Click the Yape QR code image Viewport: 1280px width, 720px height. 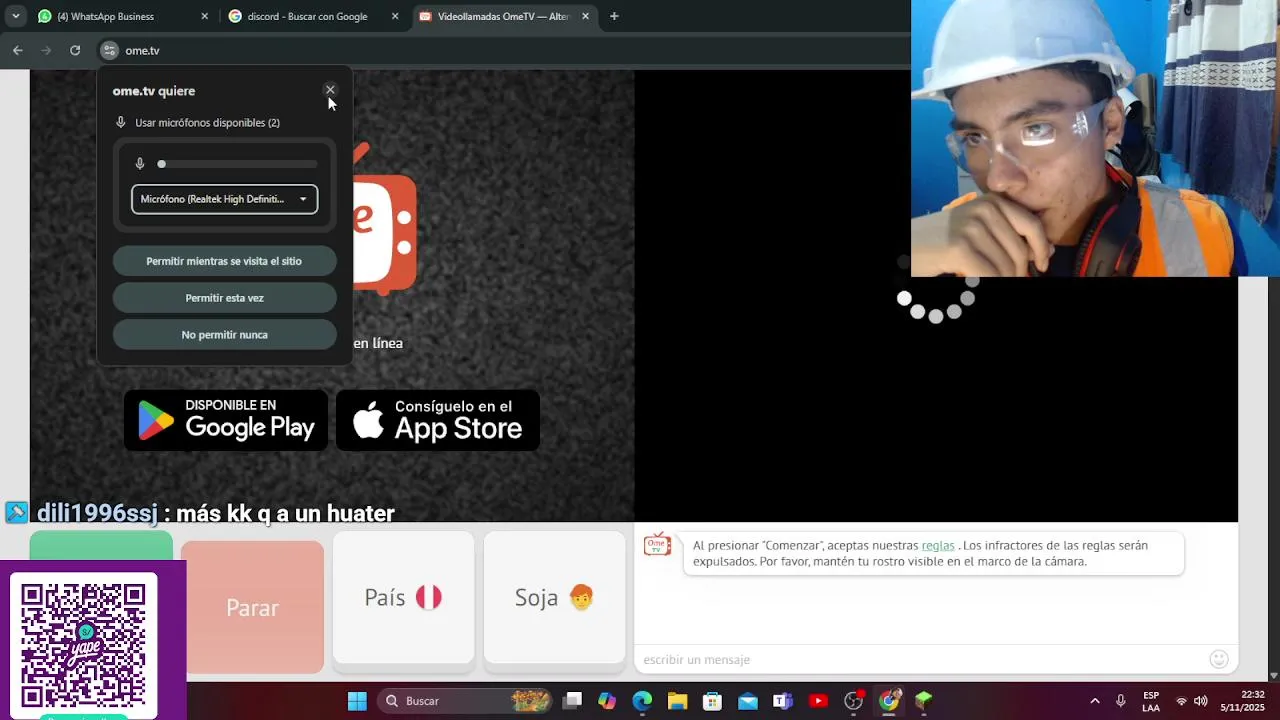click(84, 646)
